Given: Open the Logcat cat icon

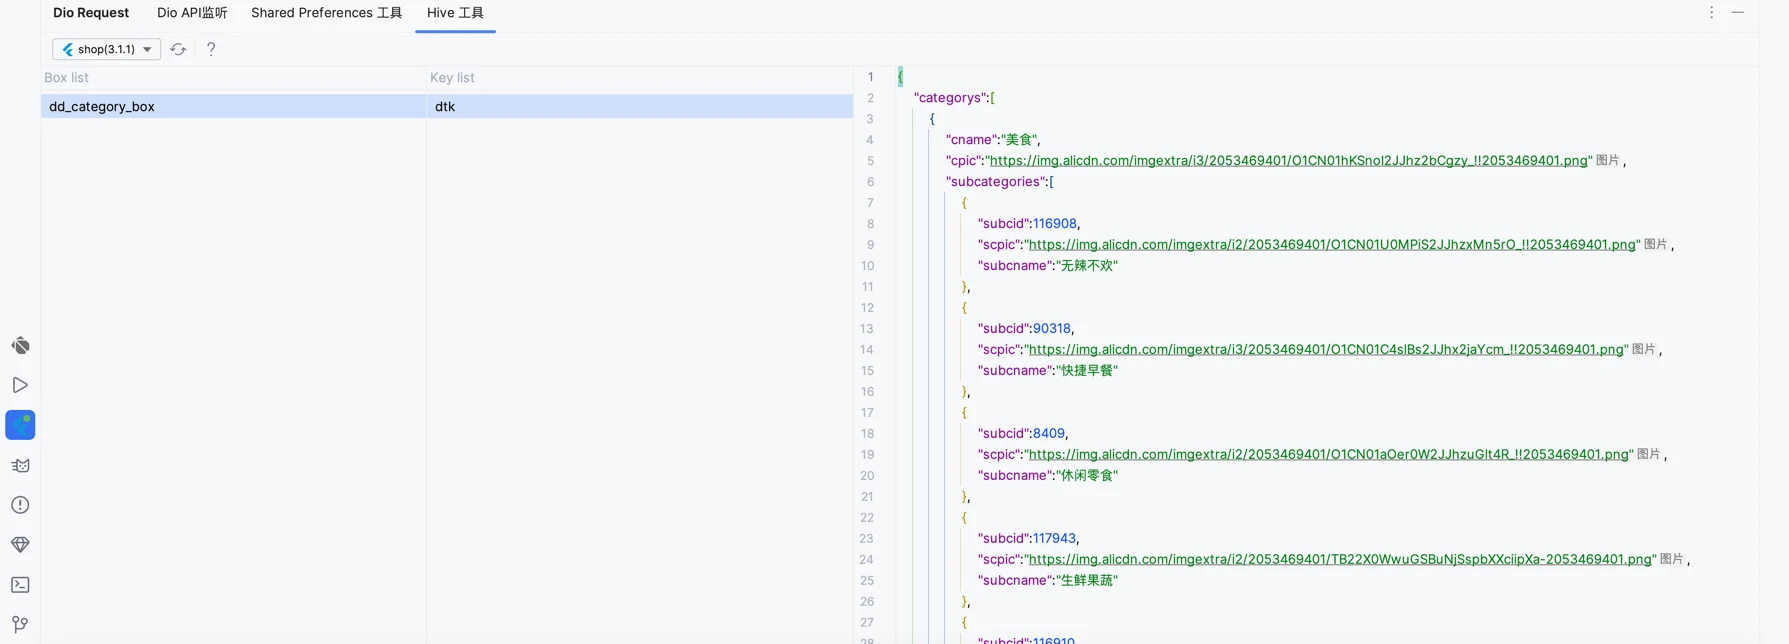Looking at the screenshot, I should click(20, 465).
